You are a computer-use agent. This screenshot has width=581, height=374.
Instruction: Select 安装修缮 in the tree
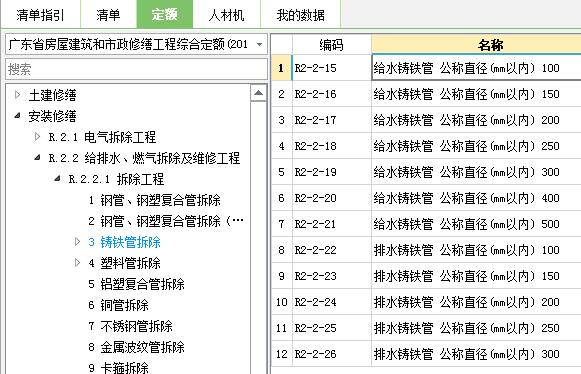point(52,116)
